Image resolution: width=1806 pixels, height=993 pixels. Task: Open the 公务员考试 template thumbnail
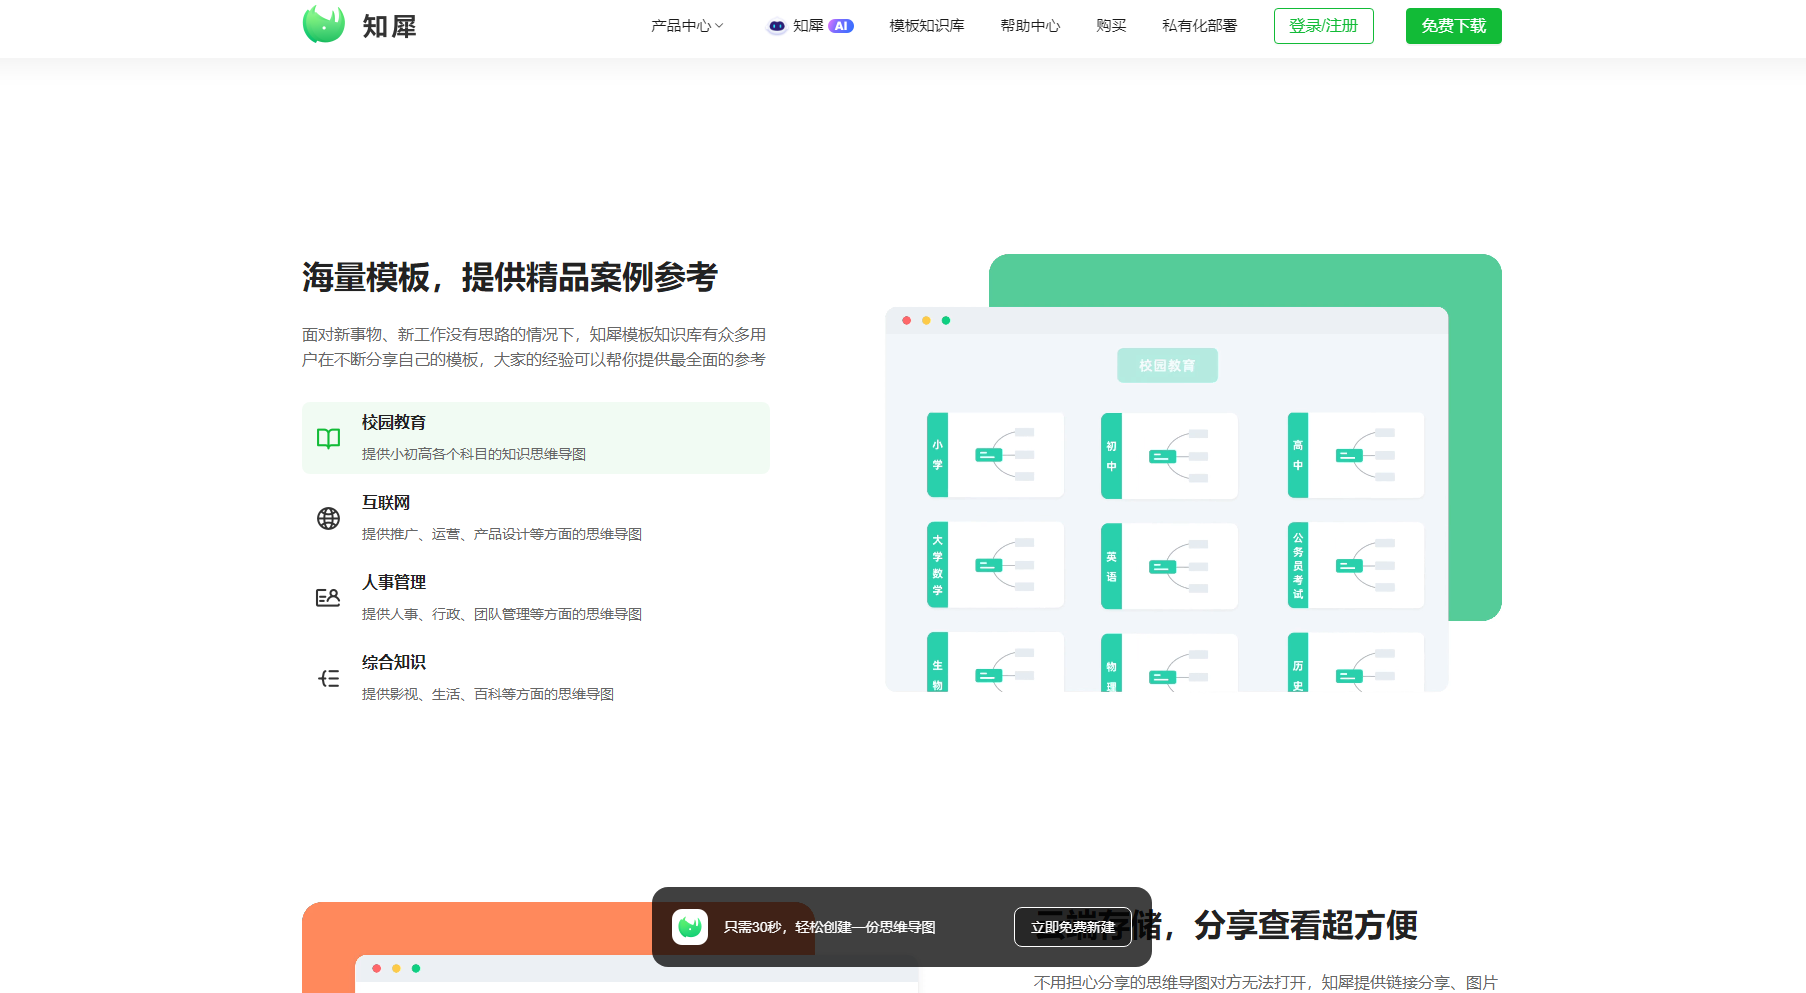(1356, 565)
